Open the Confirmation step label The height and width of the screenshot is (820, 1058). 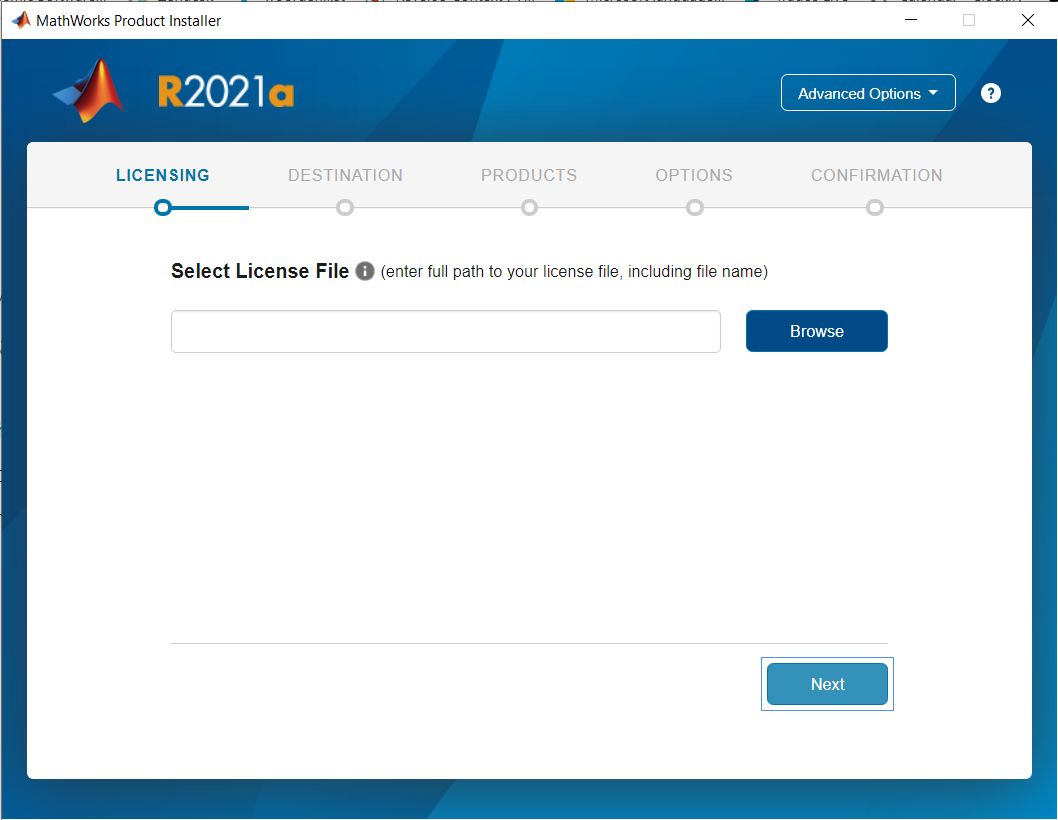tap(876, 175)
